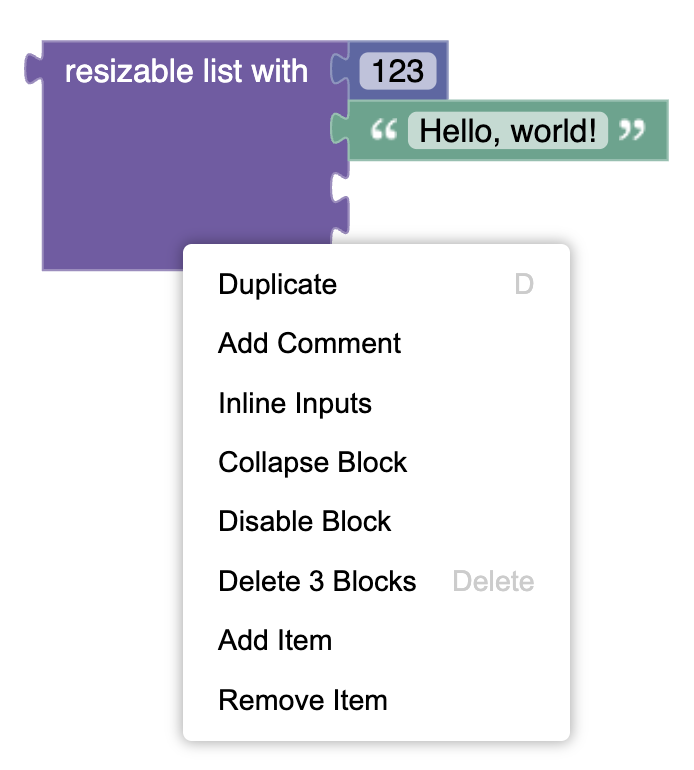694x770 pixels.
Task: Choose Duplicate from the context menu
Action: (x=376, y=284)
